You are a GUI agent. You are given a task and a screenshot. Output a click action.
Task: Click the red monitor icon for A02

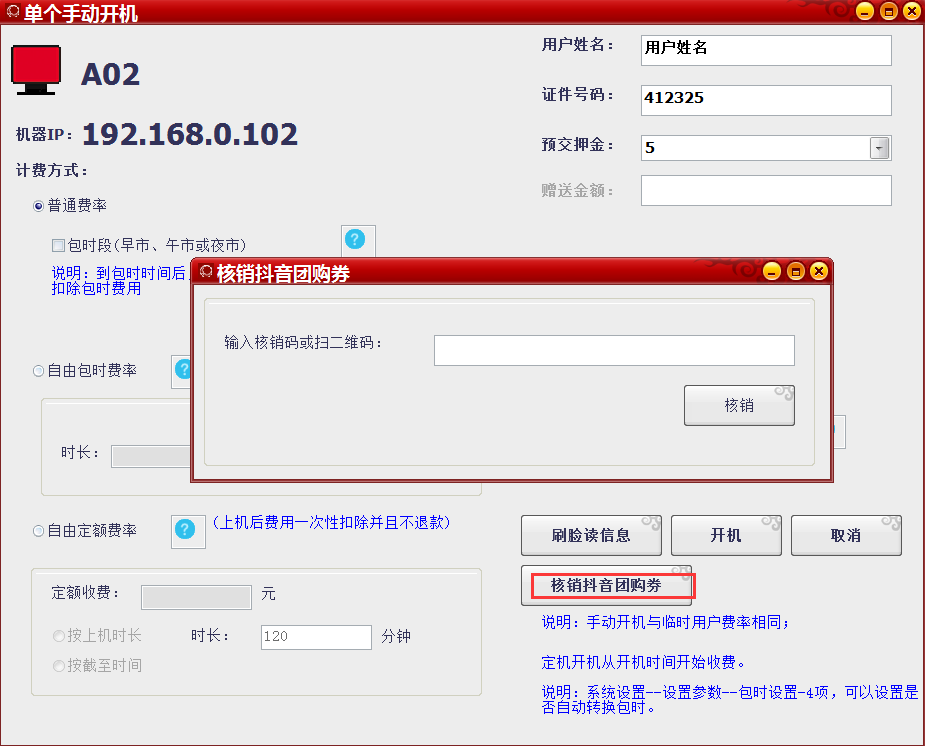37,71
